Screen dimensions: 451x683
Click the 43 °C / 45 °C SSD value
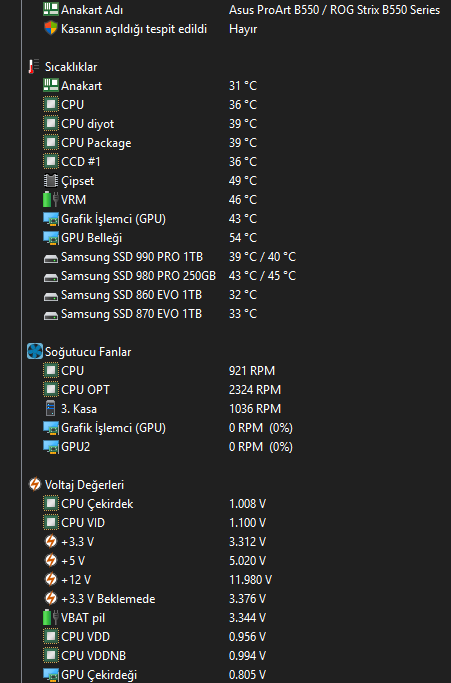pos(262,276)
